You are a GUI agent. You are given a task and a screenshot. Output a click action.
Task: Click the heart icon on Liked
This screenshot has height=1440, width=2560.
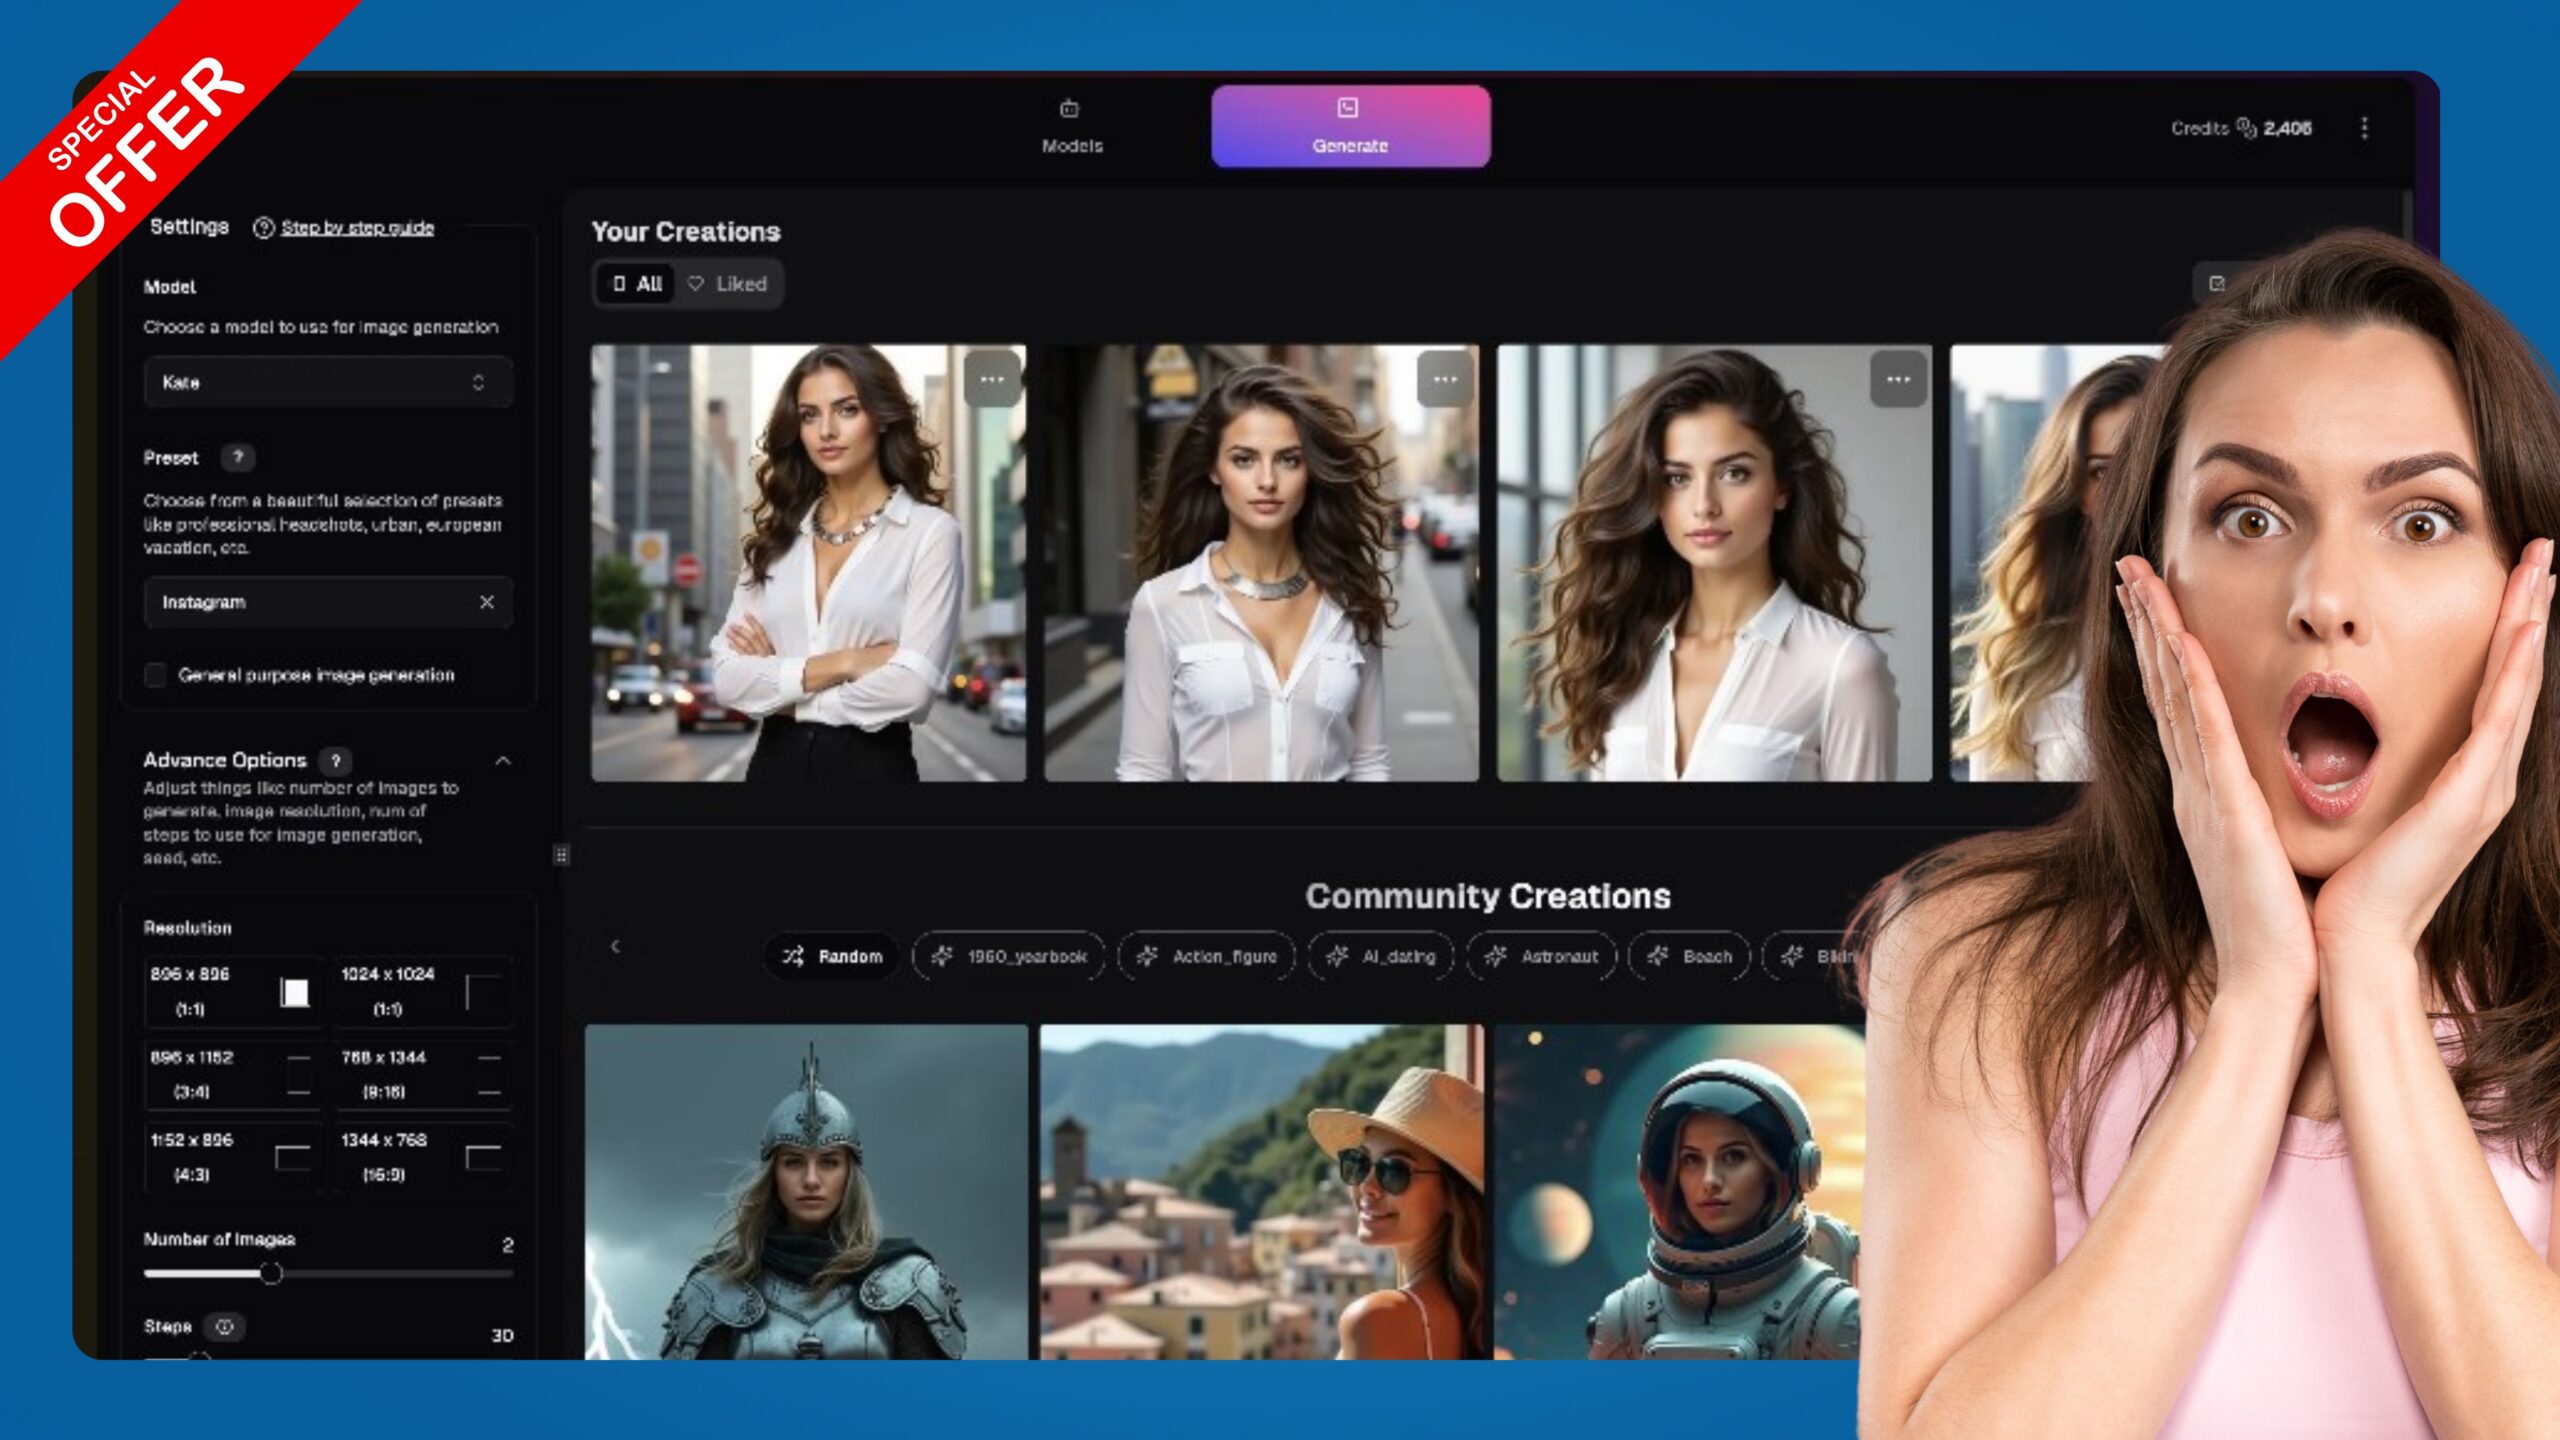click(696, 284)
